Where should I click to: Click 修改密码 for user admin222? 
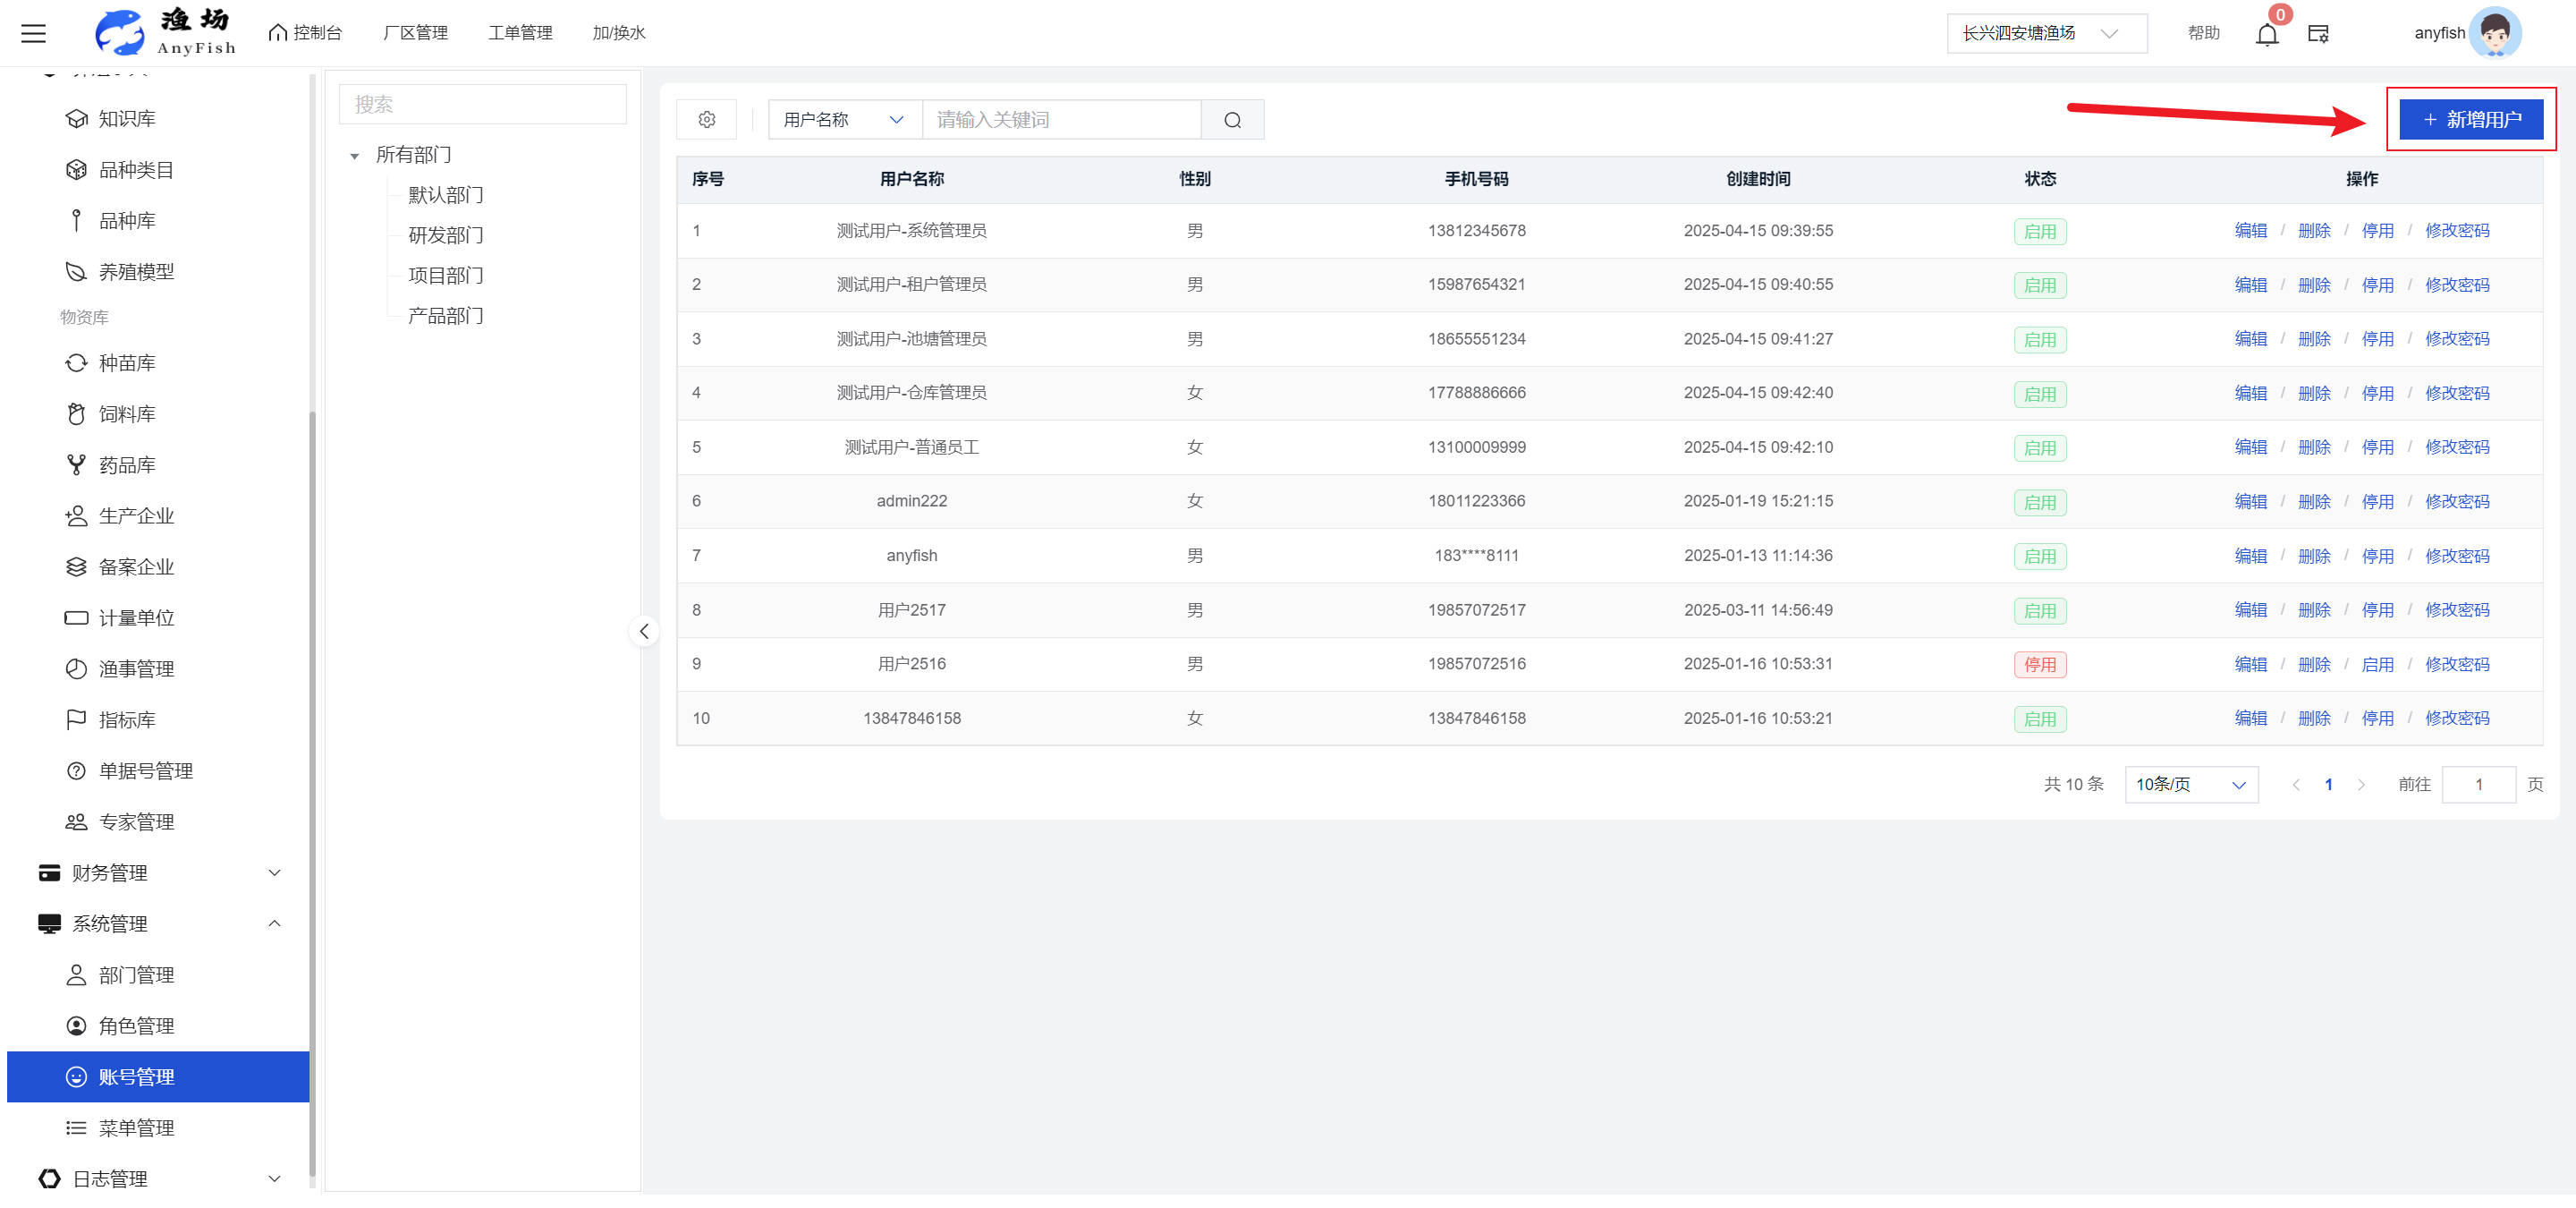click(2456, 502)
